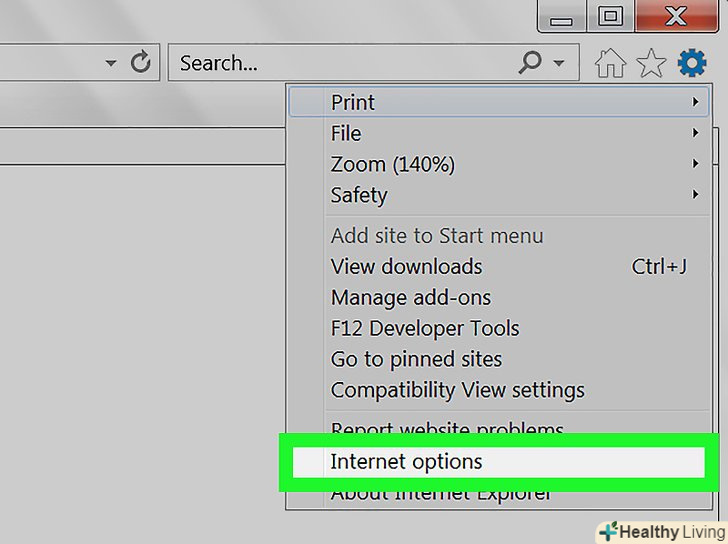Select Manage add-ons
The image size is (728, 544).
499,298
